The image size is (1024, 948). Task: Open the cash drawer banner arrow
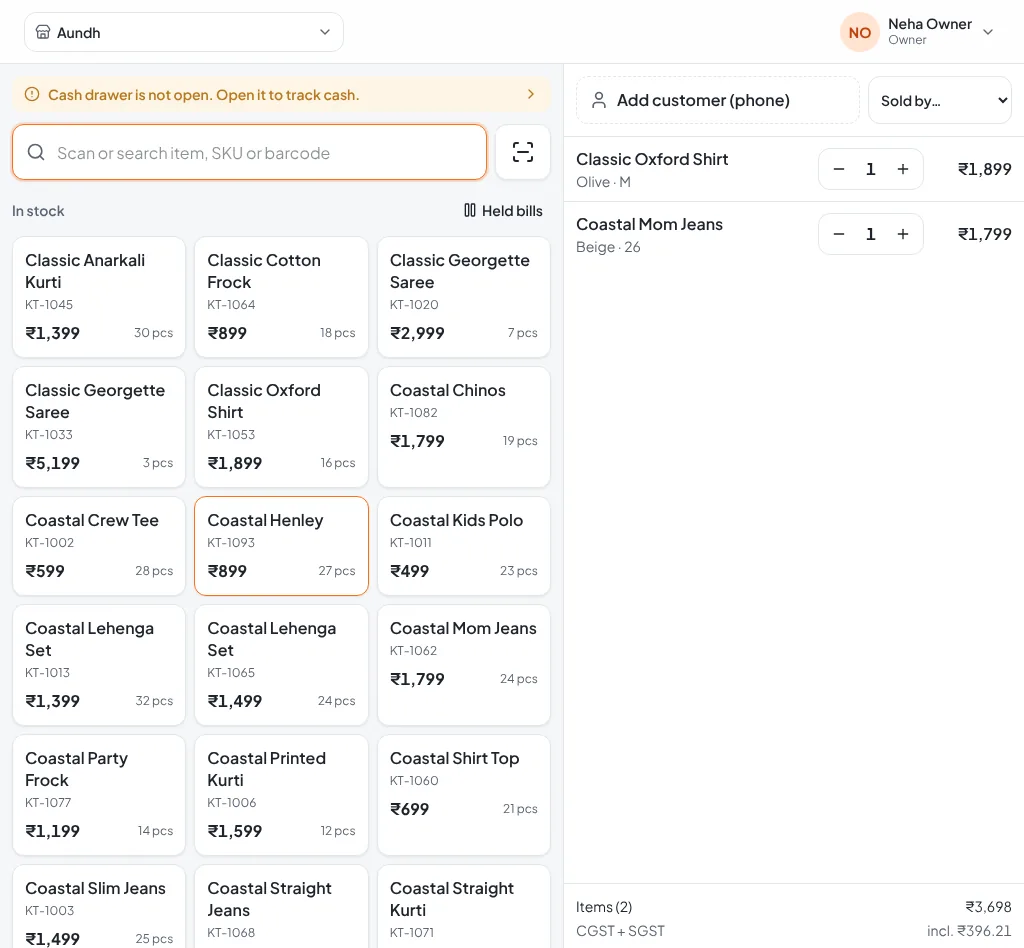coord(531,95)
